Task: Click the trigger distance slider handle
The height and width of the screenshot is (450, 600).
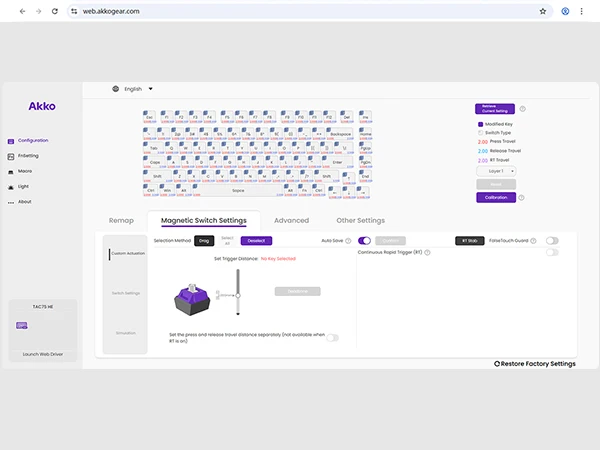Action: (238, 295)
